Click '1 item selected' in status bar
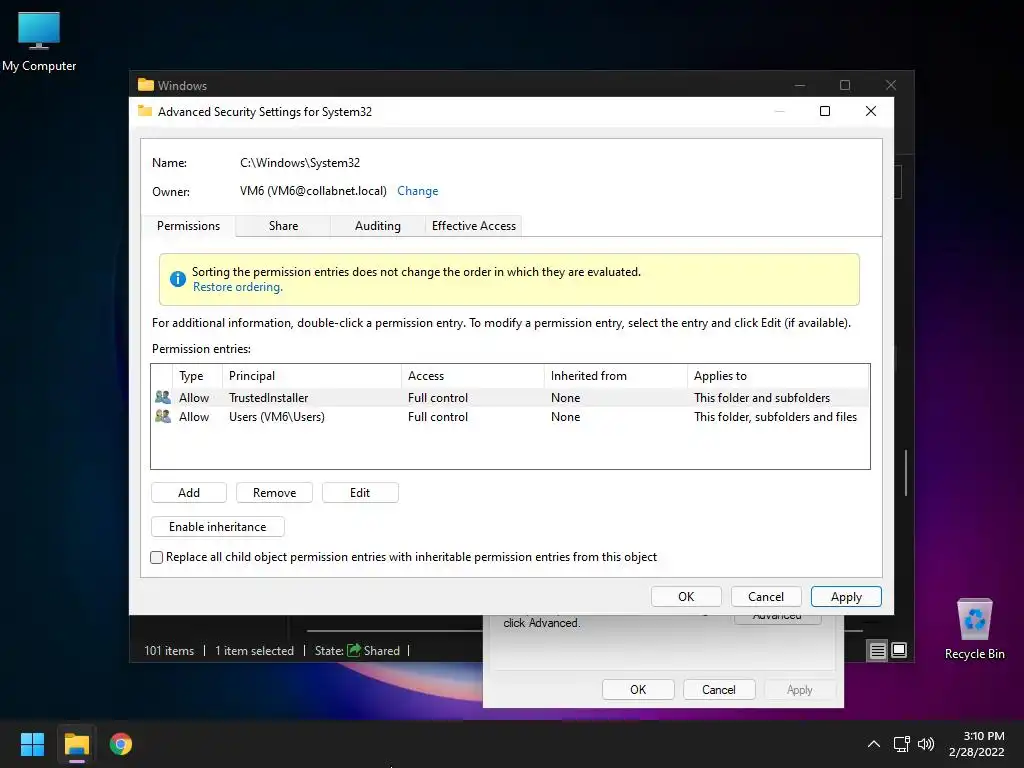The image size is (1024, 768). point(254,650)
